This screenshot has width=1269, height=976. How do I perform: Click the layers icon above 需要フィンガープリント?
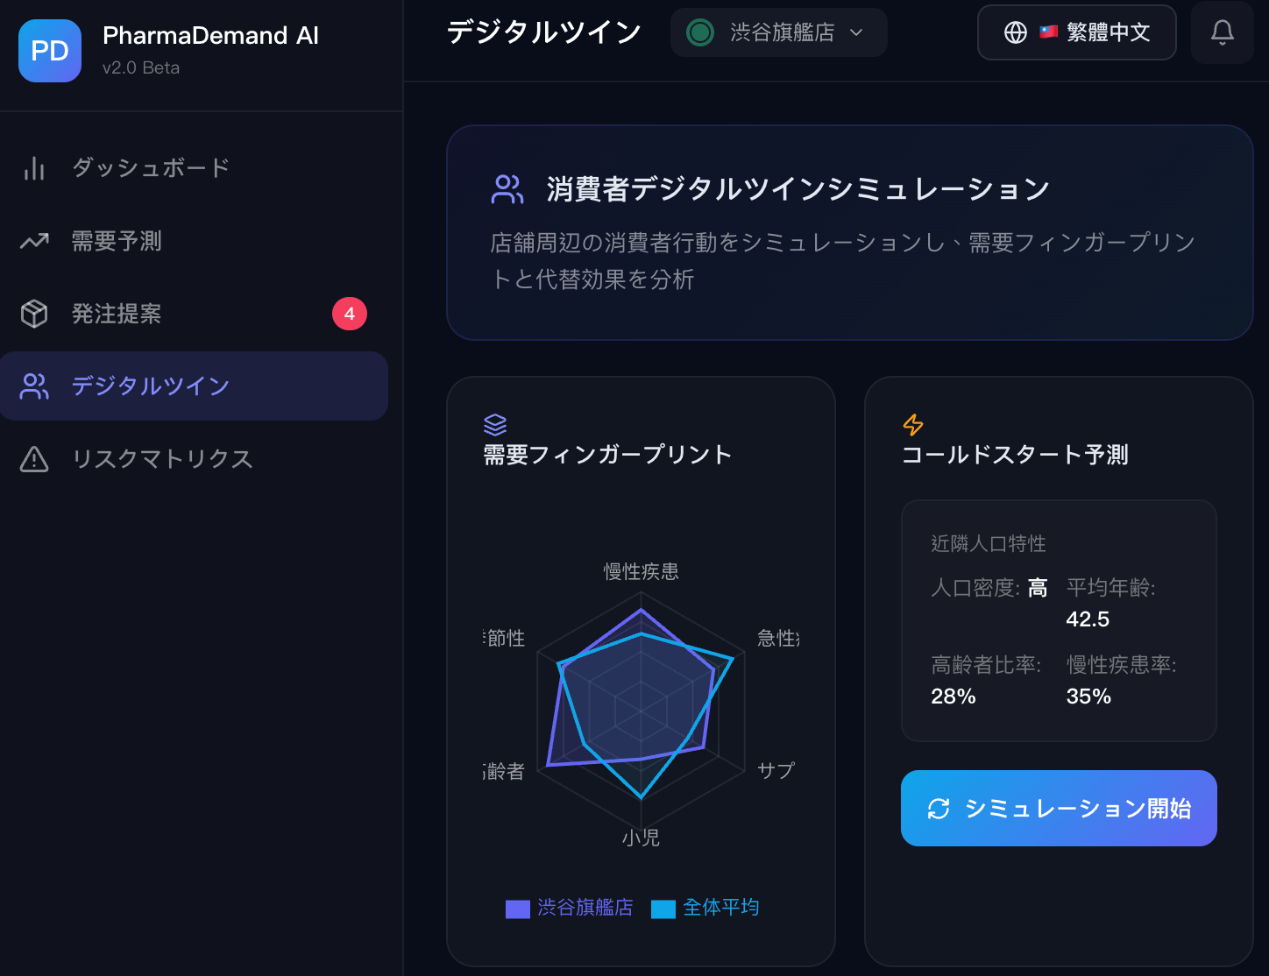(x=495, y=424)
